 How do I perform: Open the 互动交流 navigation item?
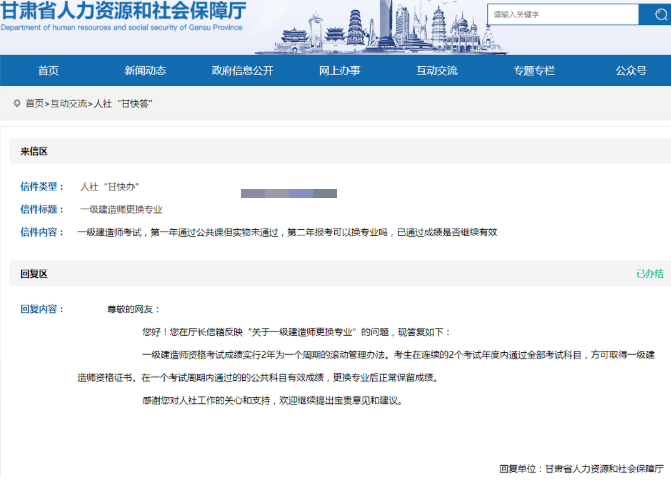[x=437, y=71]
